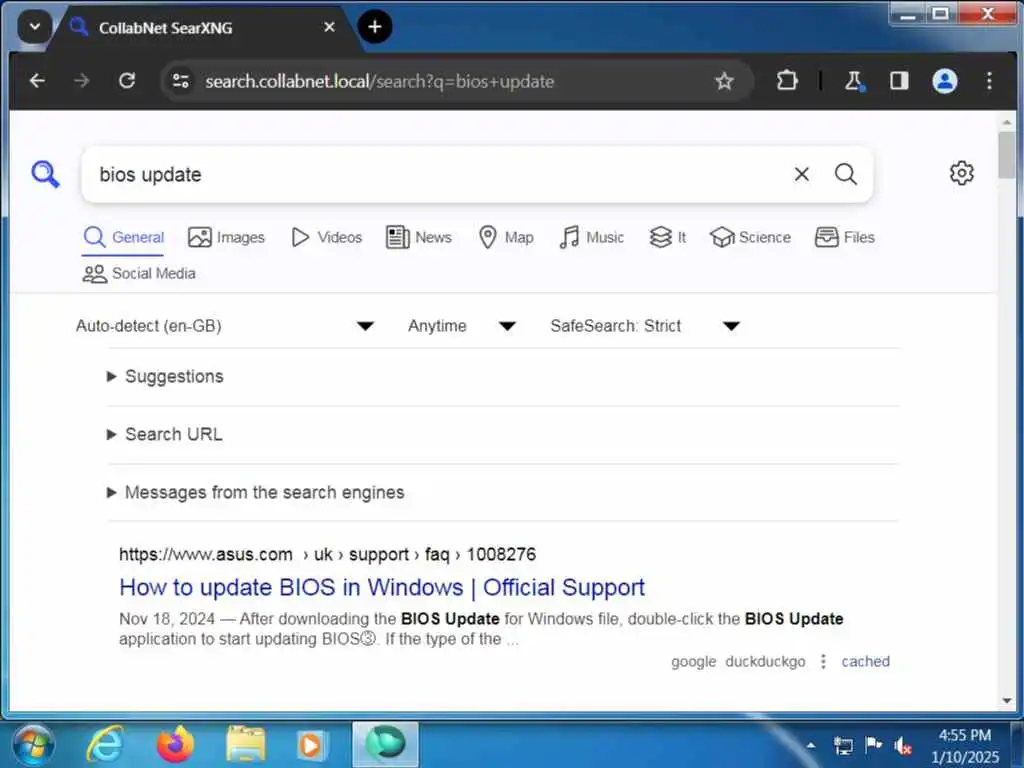Open the Extensions puzzle icon
Image resolution: width=1024 pixels, height=768 pixels.
(787, 81)
